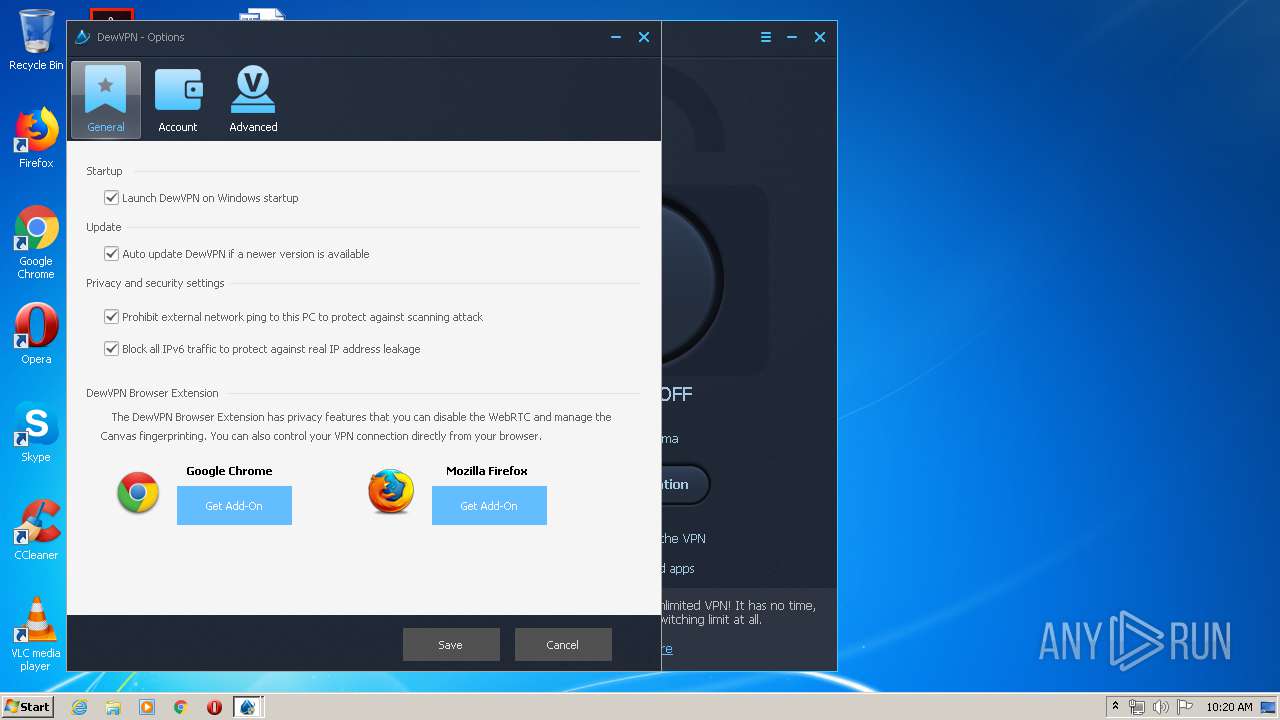Save the DewVPN options
This screenshot has height=720, width=1280.
[x=451, y=645]
